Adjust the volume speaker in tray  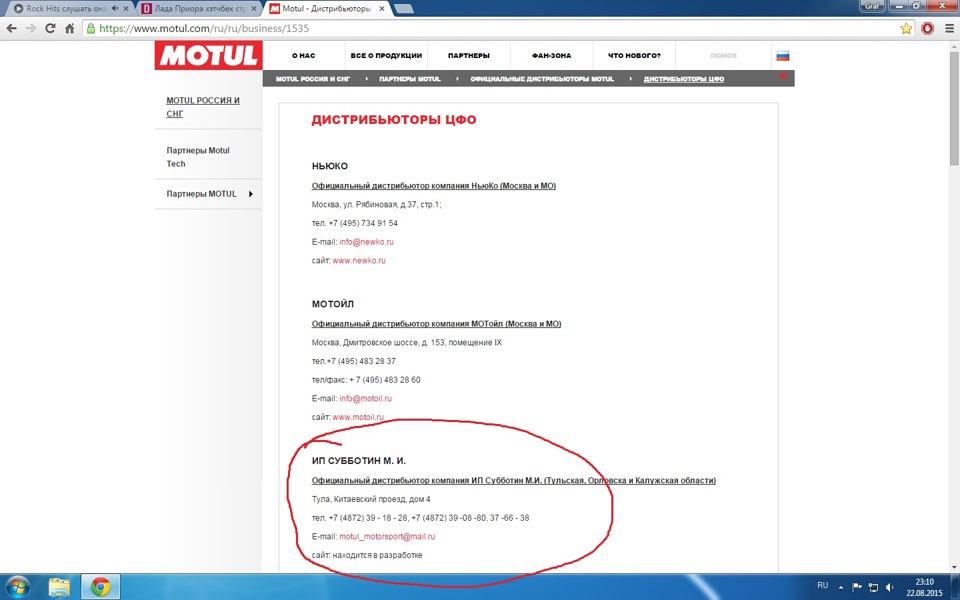coord(890,587)
